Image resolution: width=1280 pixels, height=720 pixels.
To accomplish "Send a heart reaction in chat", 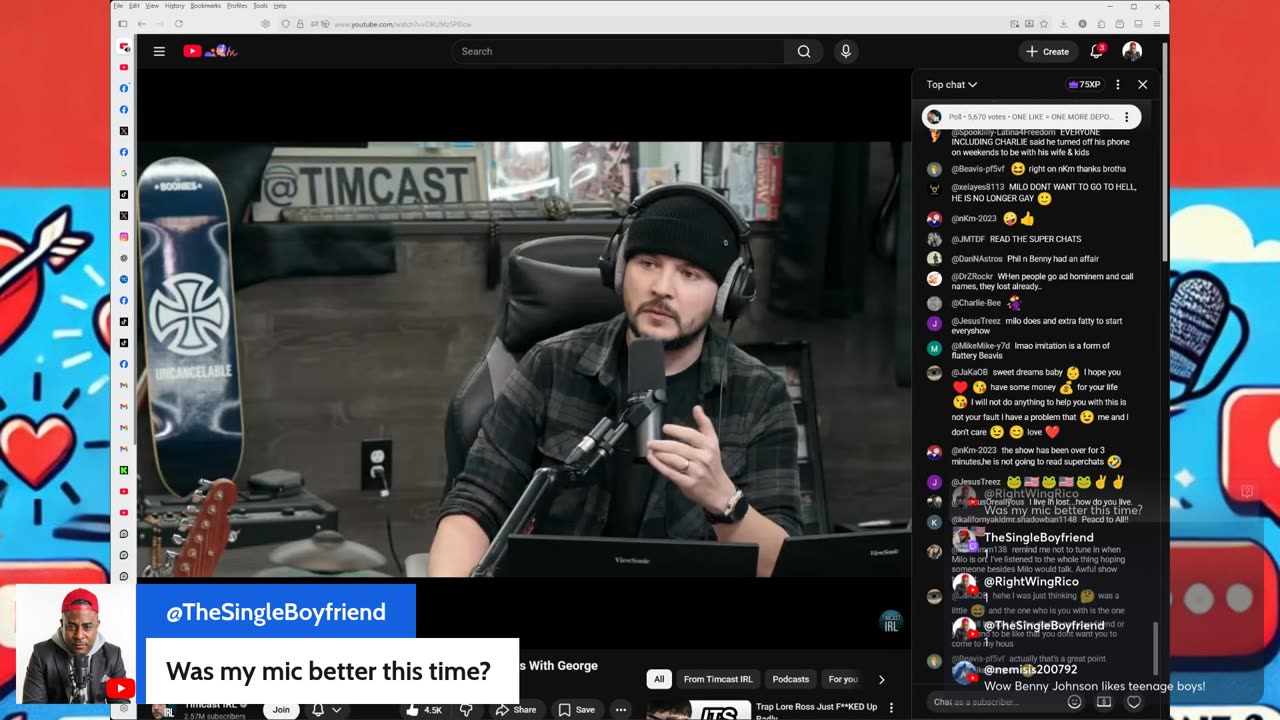I will click(1134, 702).
